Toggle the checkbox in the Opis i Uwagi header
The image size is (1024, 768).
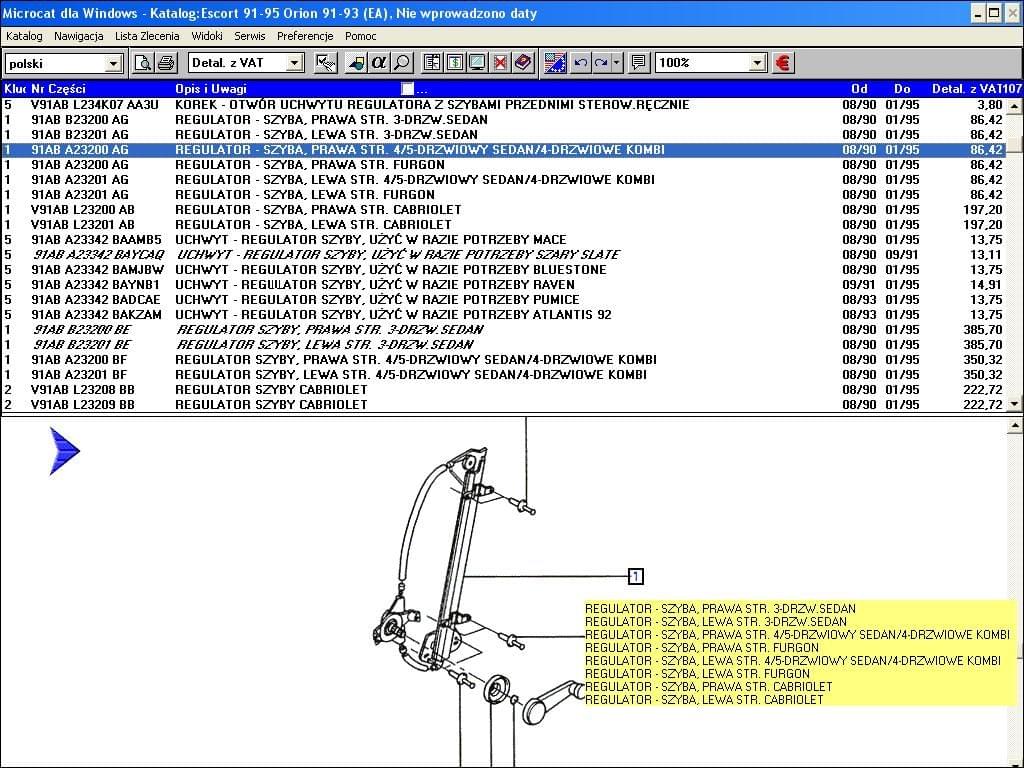[x=407, y=89]
